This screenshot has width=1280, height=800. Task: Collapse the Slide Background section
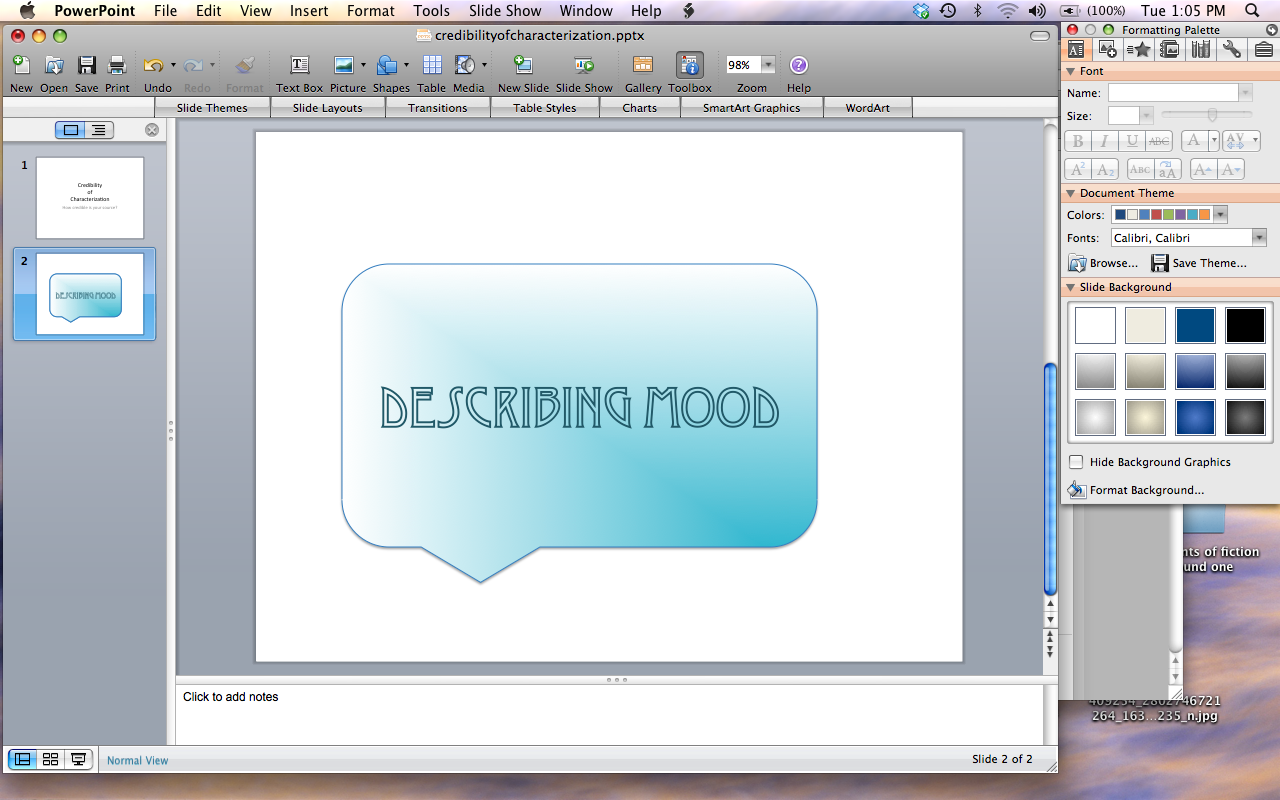pos(1070,288)
